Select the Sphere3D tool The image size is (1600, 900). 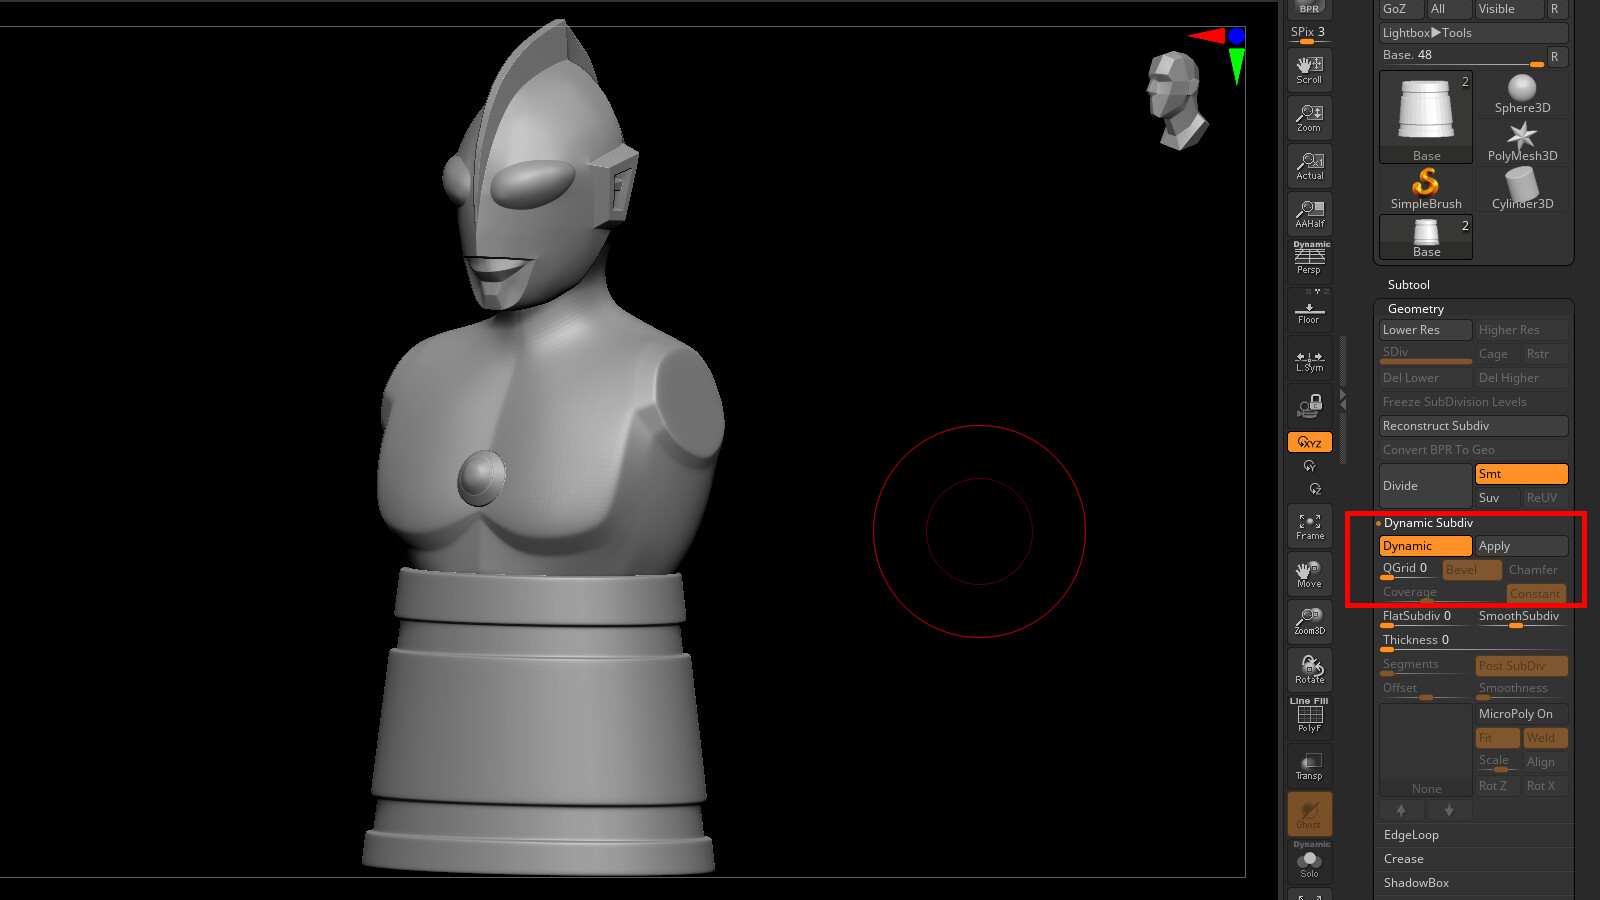1522,94
